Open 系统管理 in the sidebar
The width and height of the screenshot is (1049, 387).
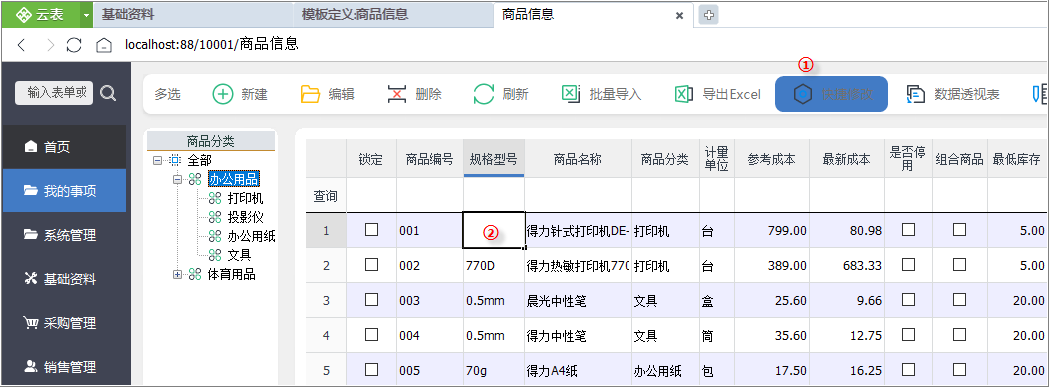coord(64,235)
